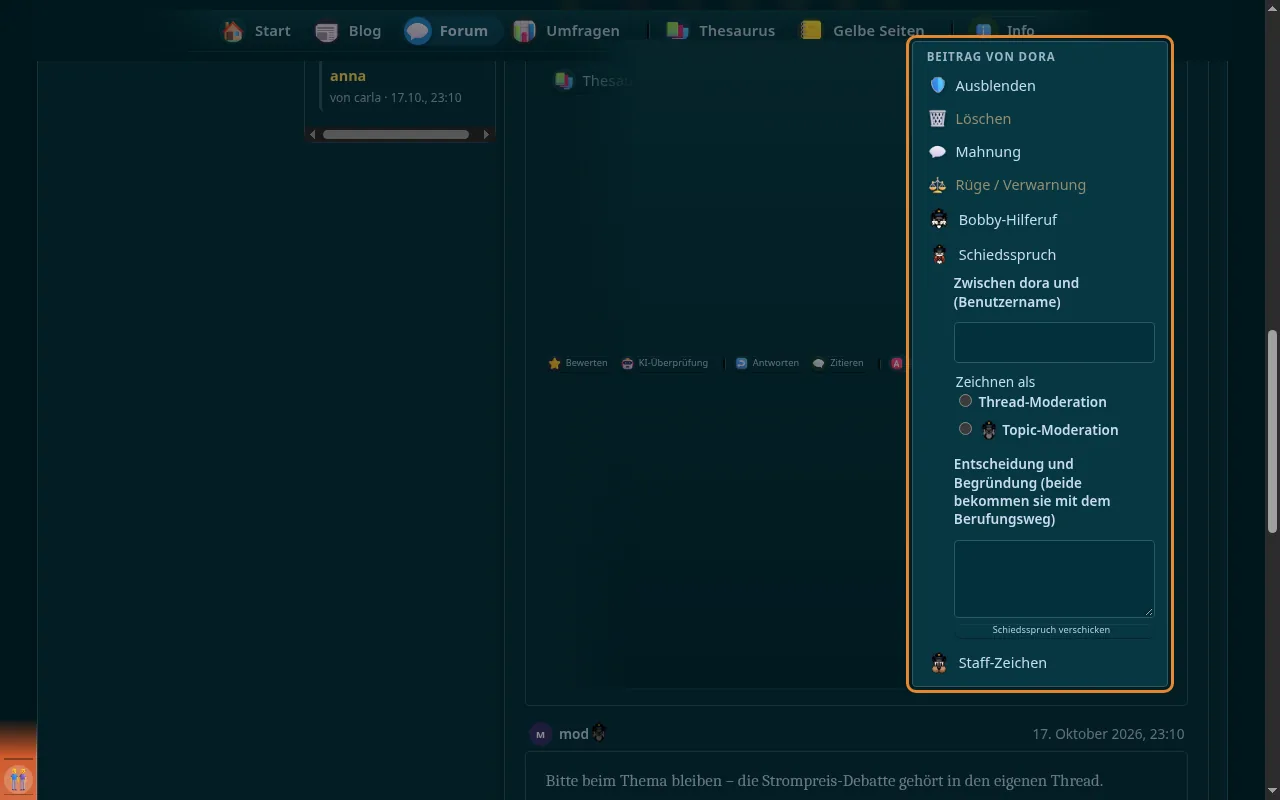Select the Thread-Moderation radio button
The image size is (1280, 800).
click(x=965, y=401)
